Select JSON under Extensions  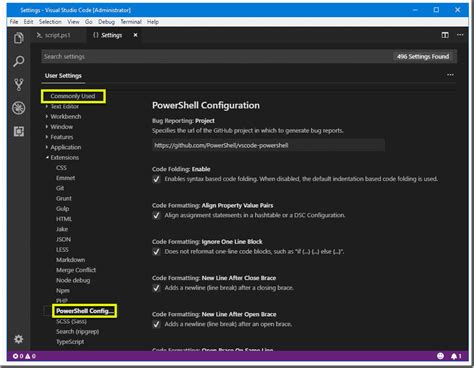pos(63,239)
